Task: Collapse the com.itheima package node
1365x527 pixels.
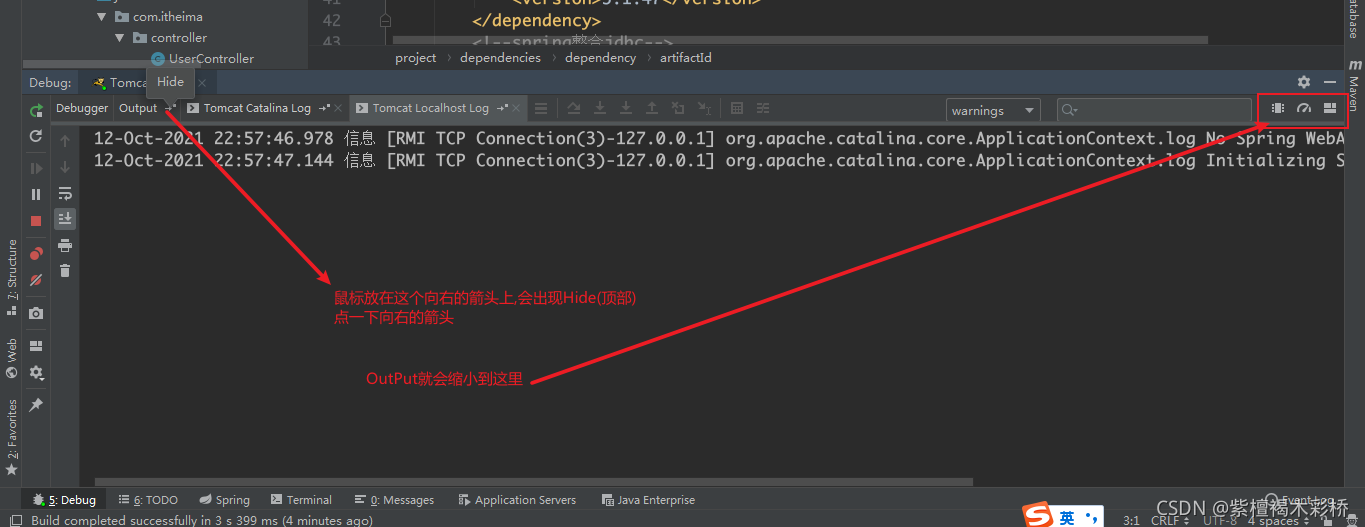Action: tap(102, 17)
